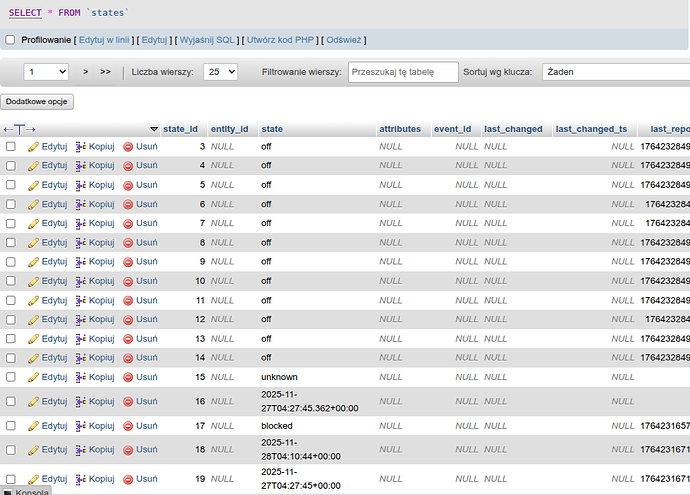Enable the Profilowanie checkbox
The image size is (690, 495).
pyautogui.click(x=11, y=40)
